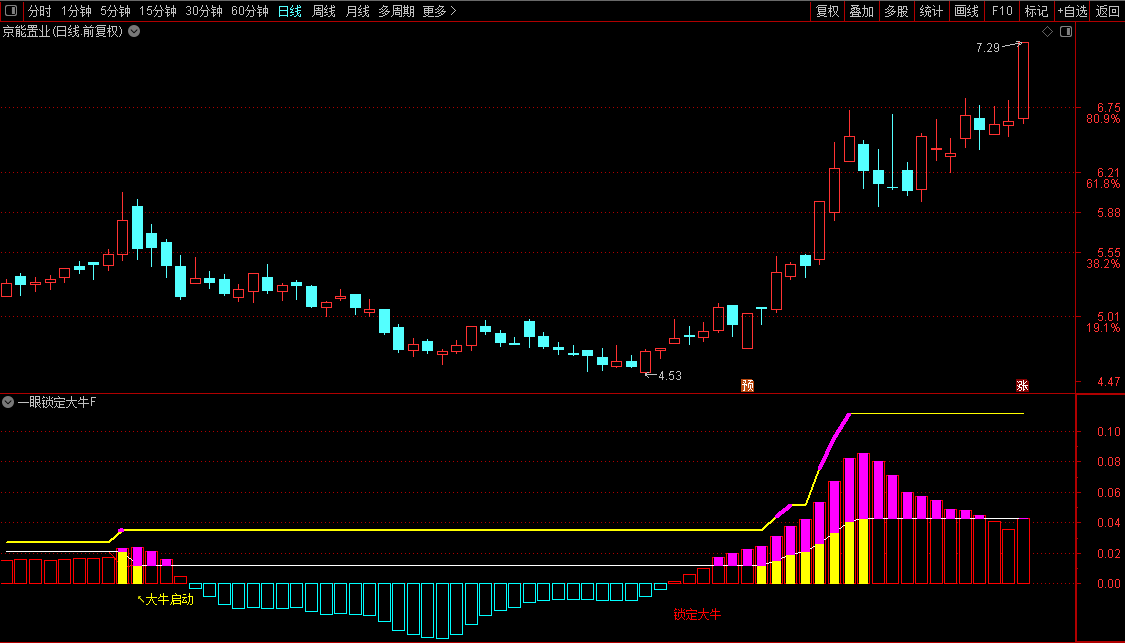
Task: Click the 4.53 low price label
Action: click(x=669, y=375)
